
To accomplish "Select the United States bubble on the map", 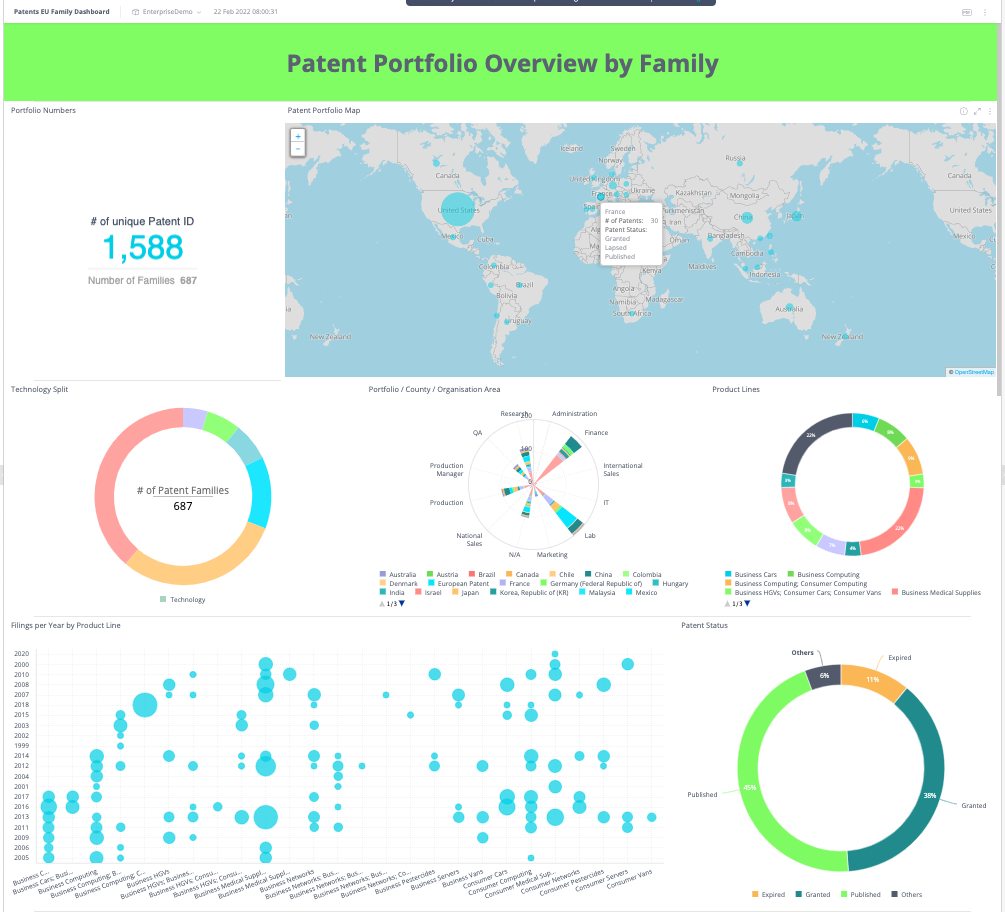I will 458,209.
